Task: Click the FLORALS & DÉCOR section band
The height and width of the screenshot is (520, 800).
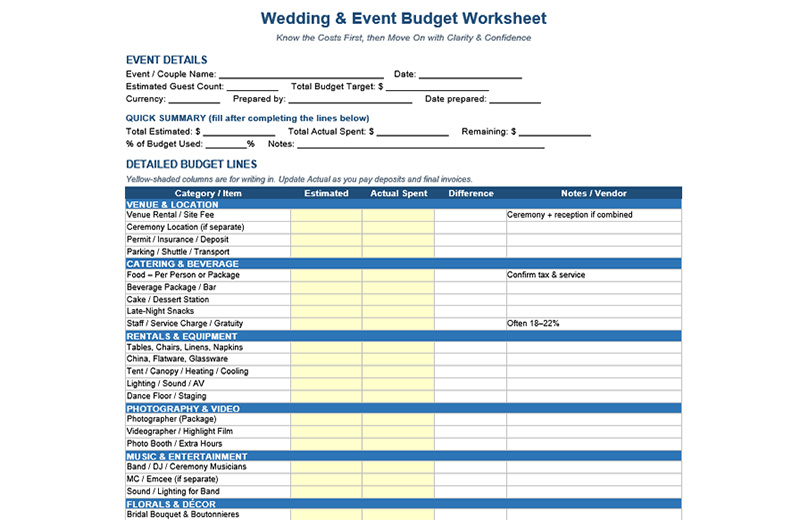Action: pyautogui.click(x=403, y=504)
